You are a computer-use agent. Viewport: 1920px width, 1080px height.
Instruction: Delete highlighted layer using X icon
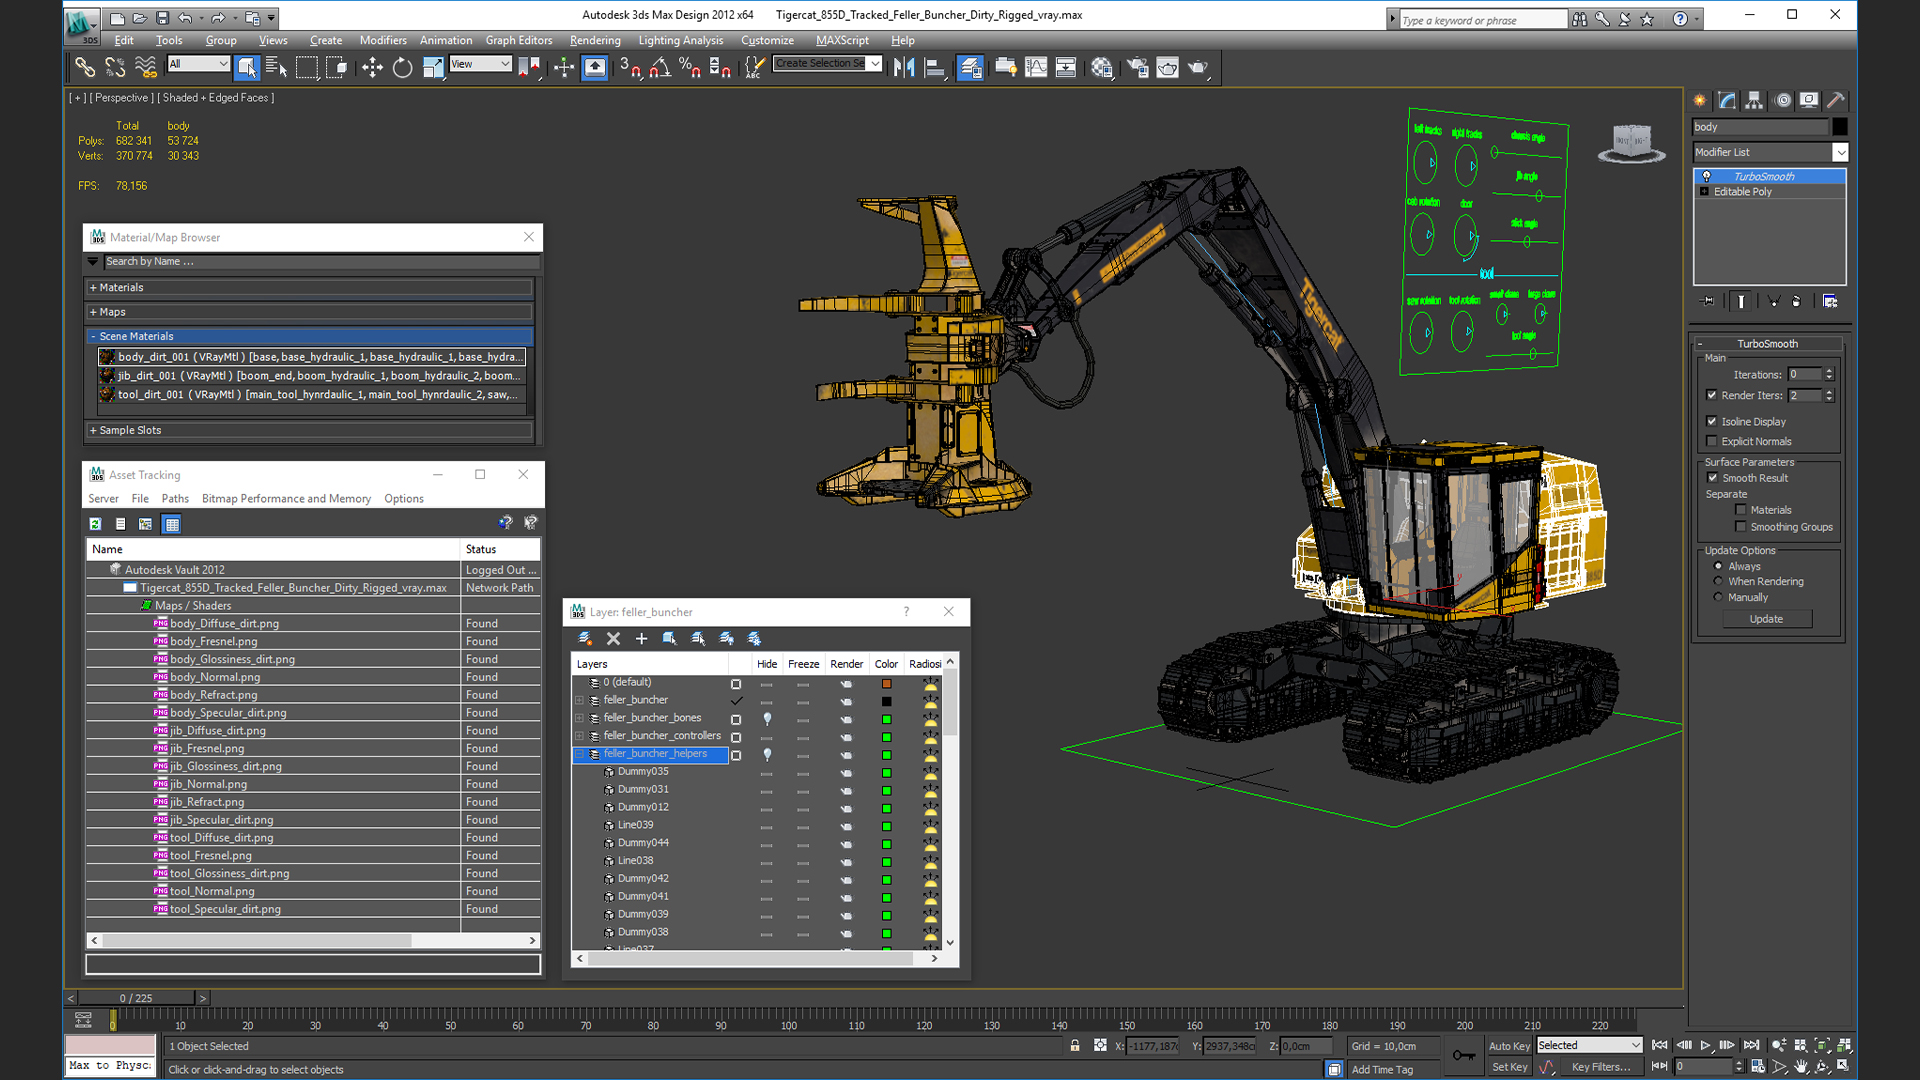click(x=613, y=638)
